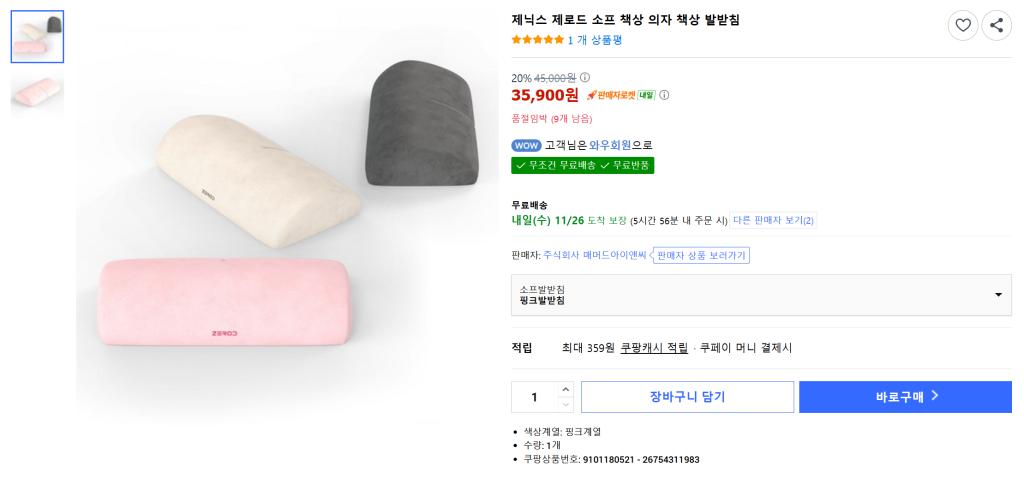The width and height of the screenshot is (1024, 484).
Task: Click the quantity input field
Action: pos(534,397)
